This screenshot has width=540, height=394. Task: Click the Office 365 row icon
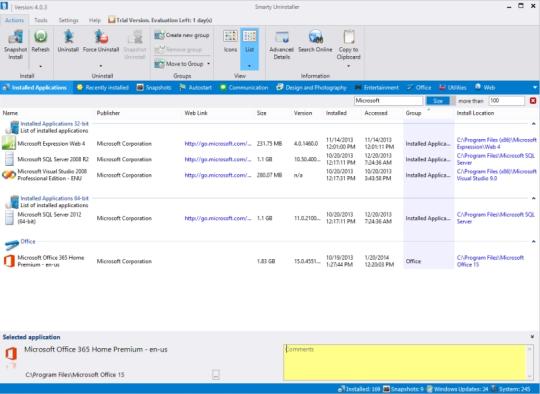(9, 261)
